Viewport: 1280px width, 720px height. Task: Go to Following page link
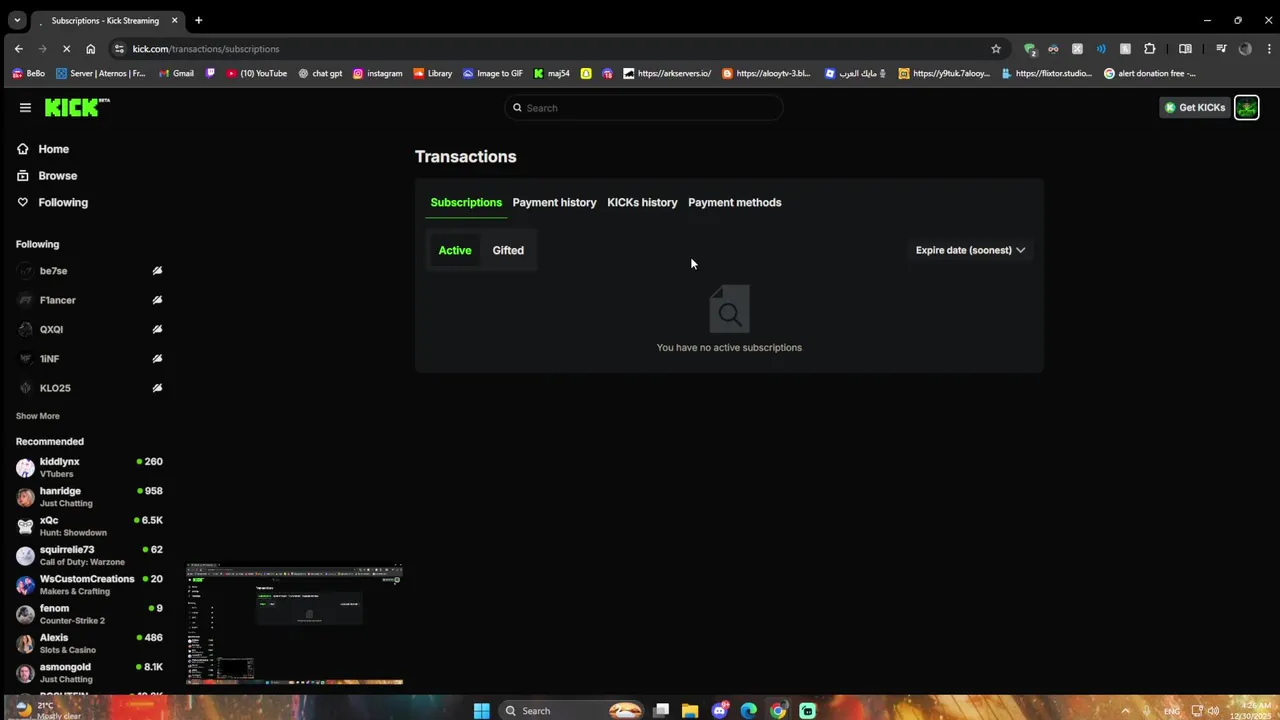click(x=63, y=202)
